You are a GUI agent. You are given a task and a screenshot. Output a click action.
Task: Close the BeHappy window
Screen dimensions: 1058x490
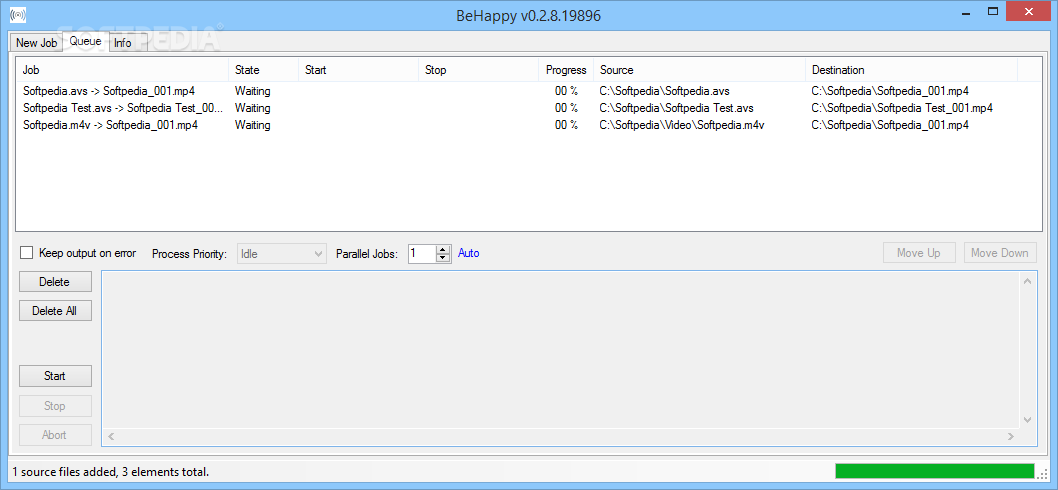click(1030, 11)
